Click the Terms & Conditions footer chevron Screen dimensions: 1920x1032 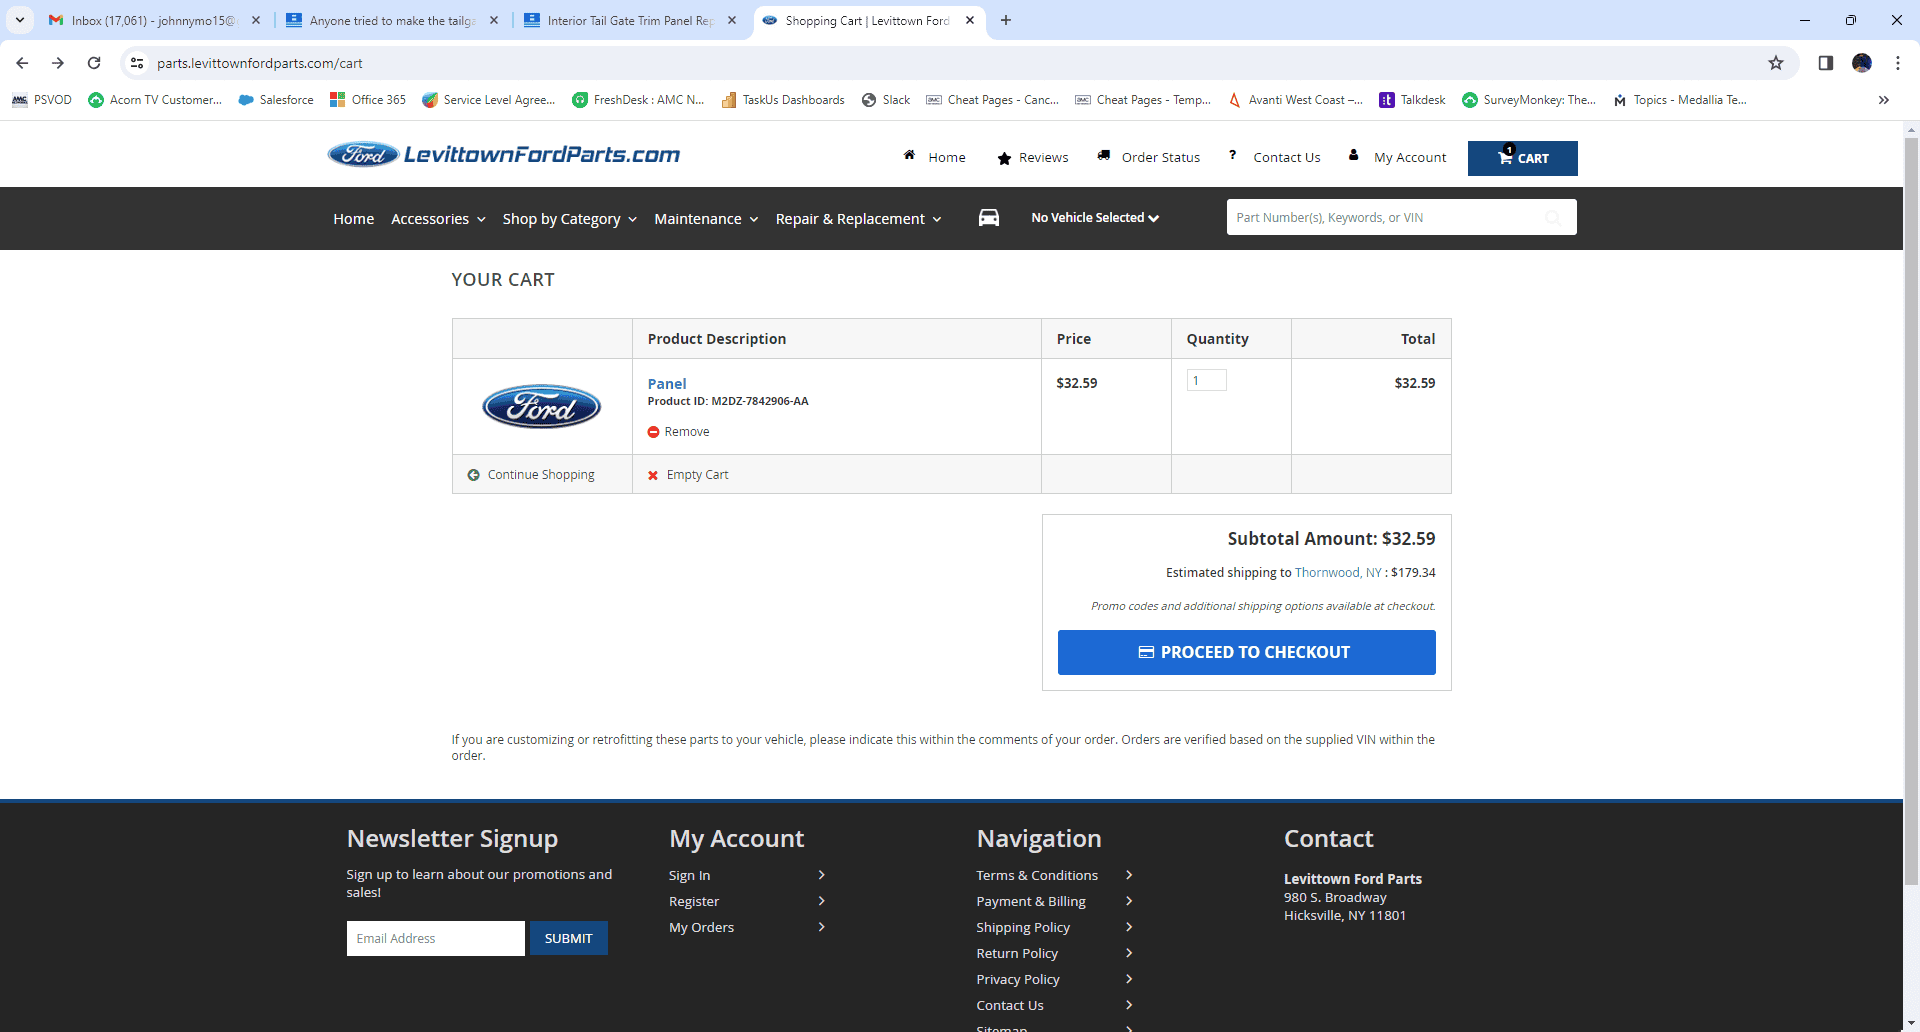1129,875
